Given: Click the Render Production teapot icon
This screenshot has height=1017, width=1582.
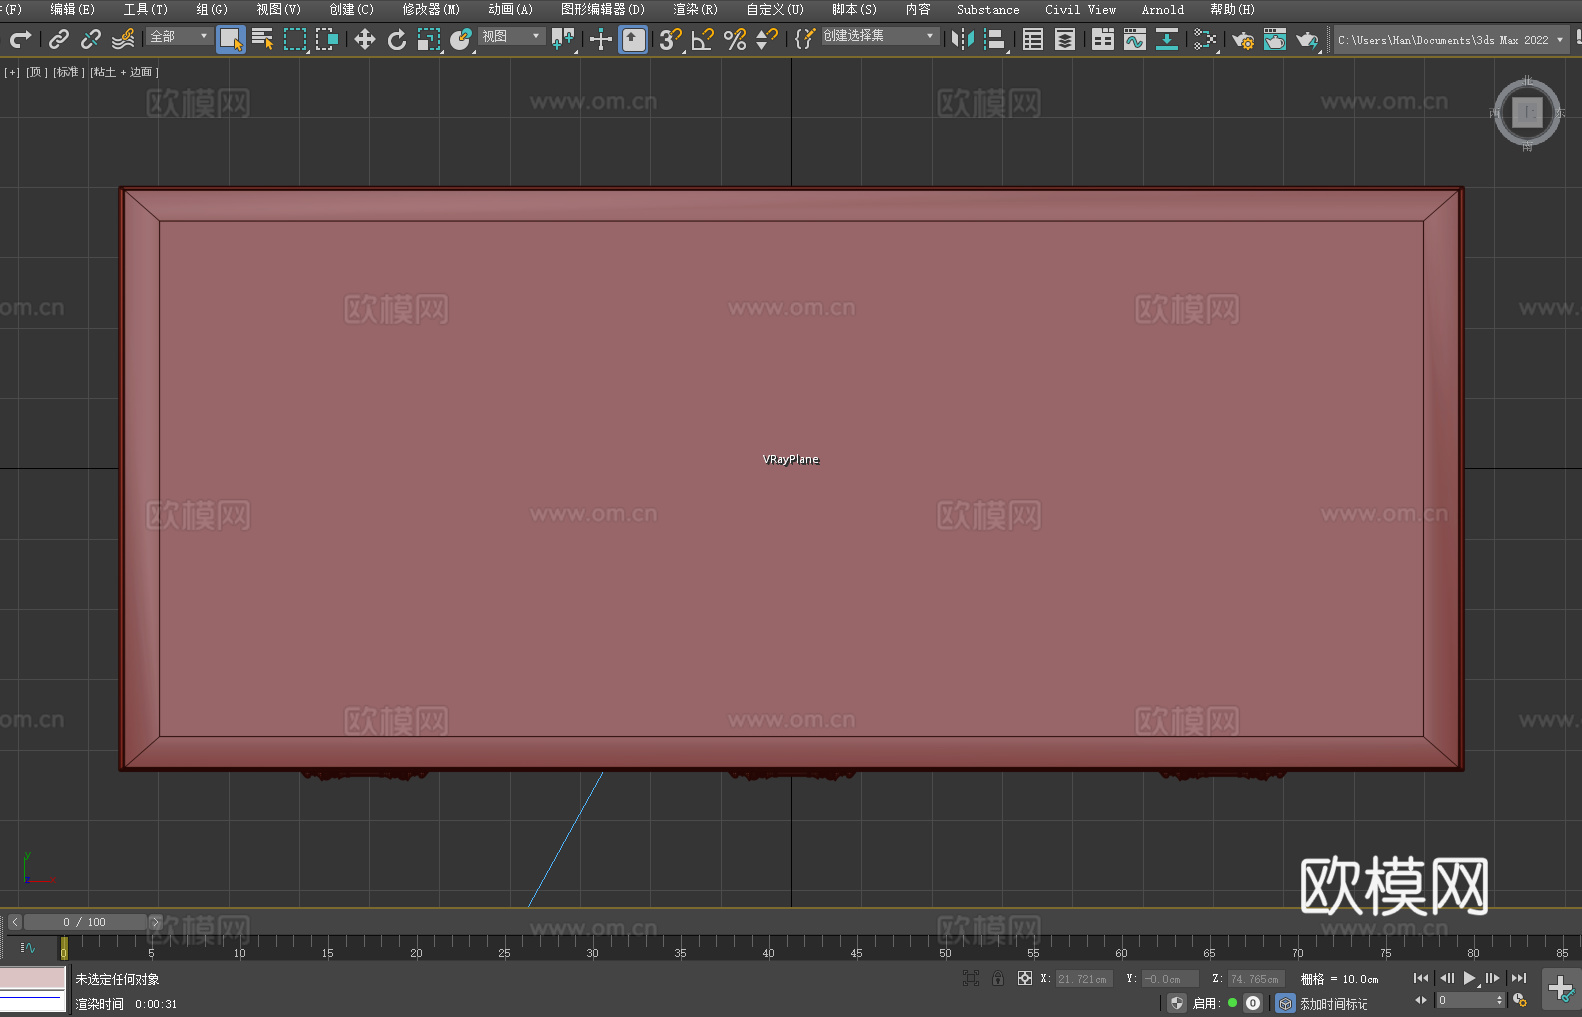Looking at the screenshot, I should pyautogui.click(x=1307, y=39).
